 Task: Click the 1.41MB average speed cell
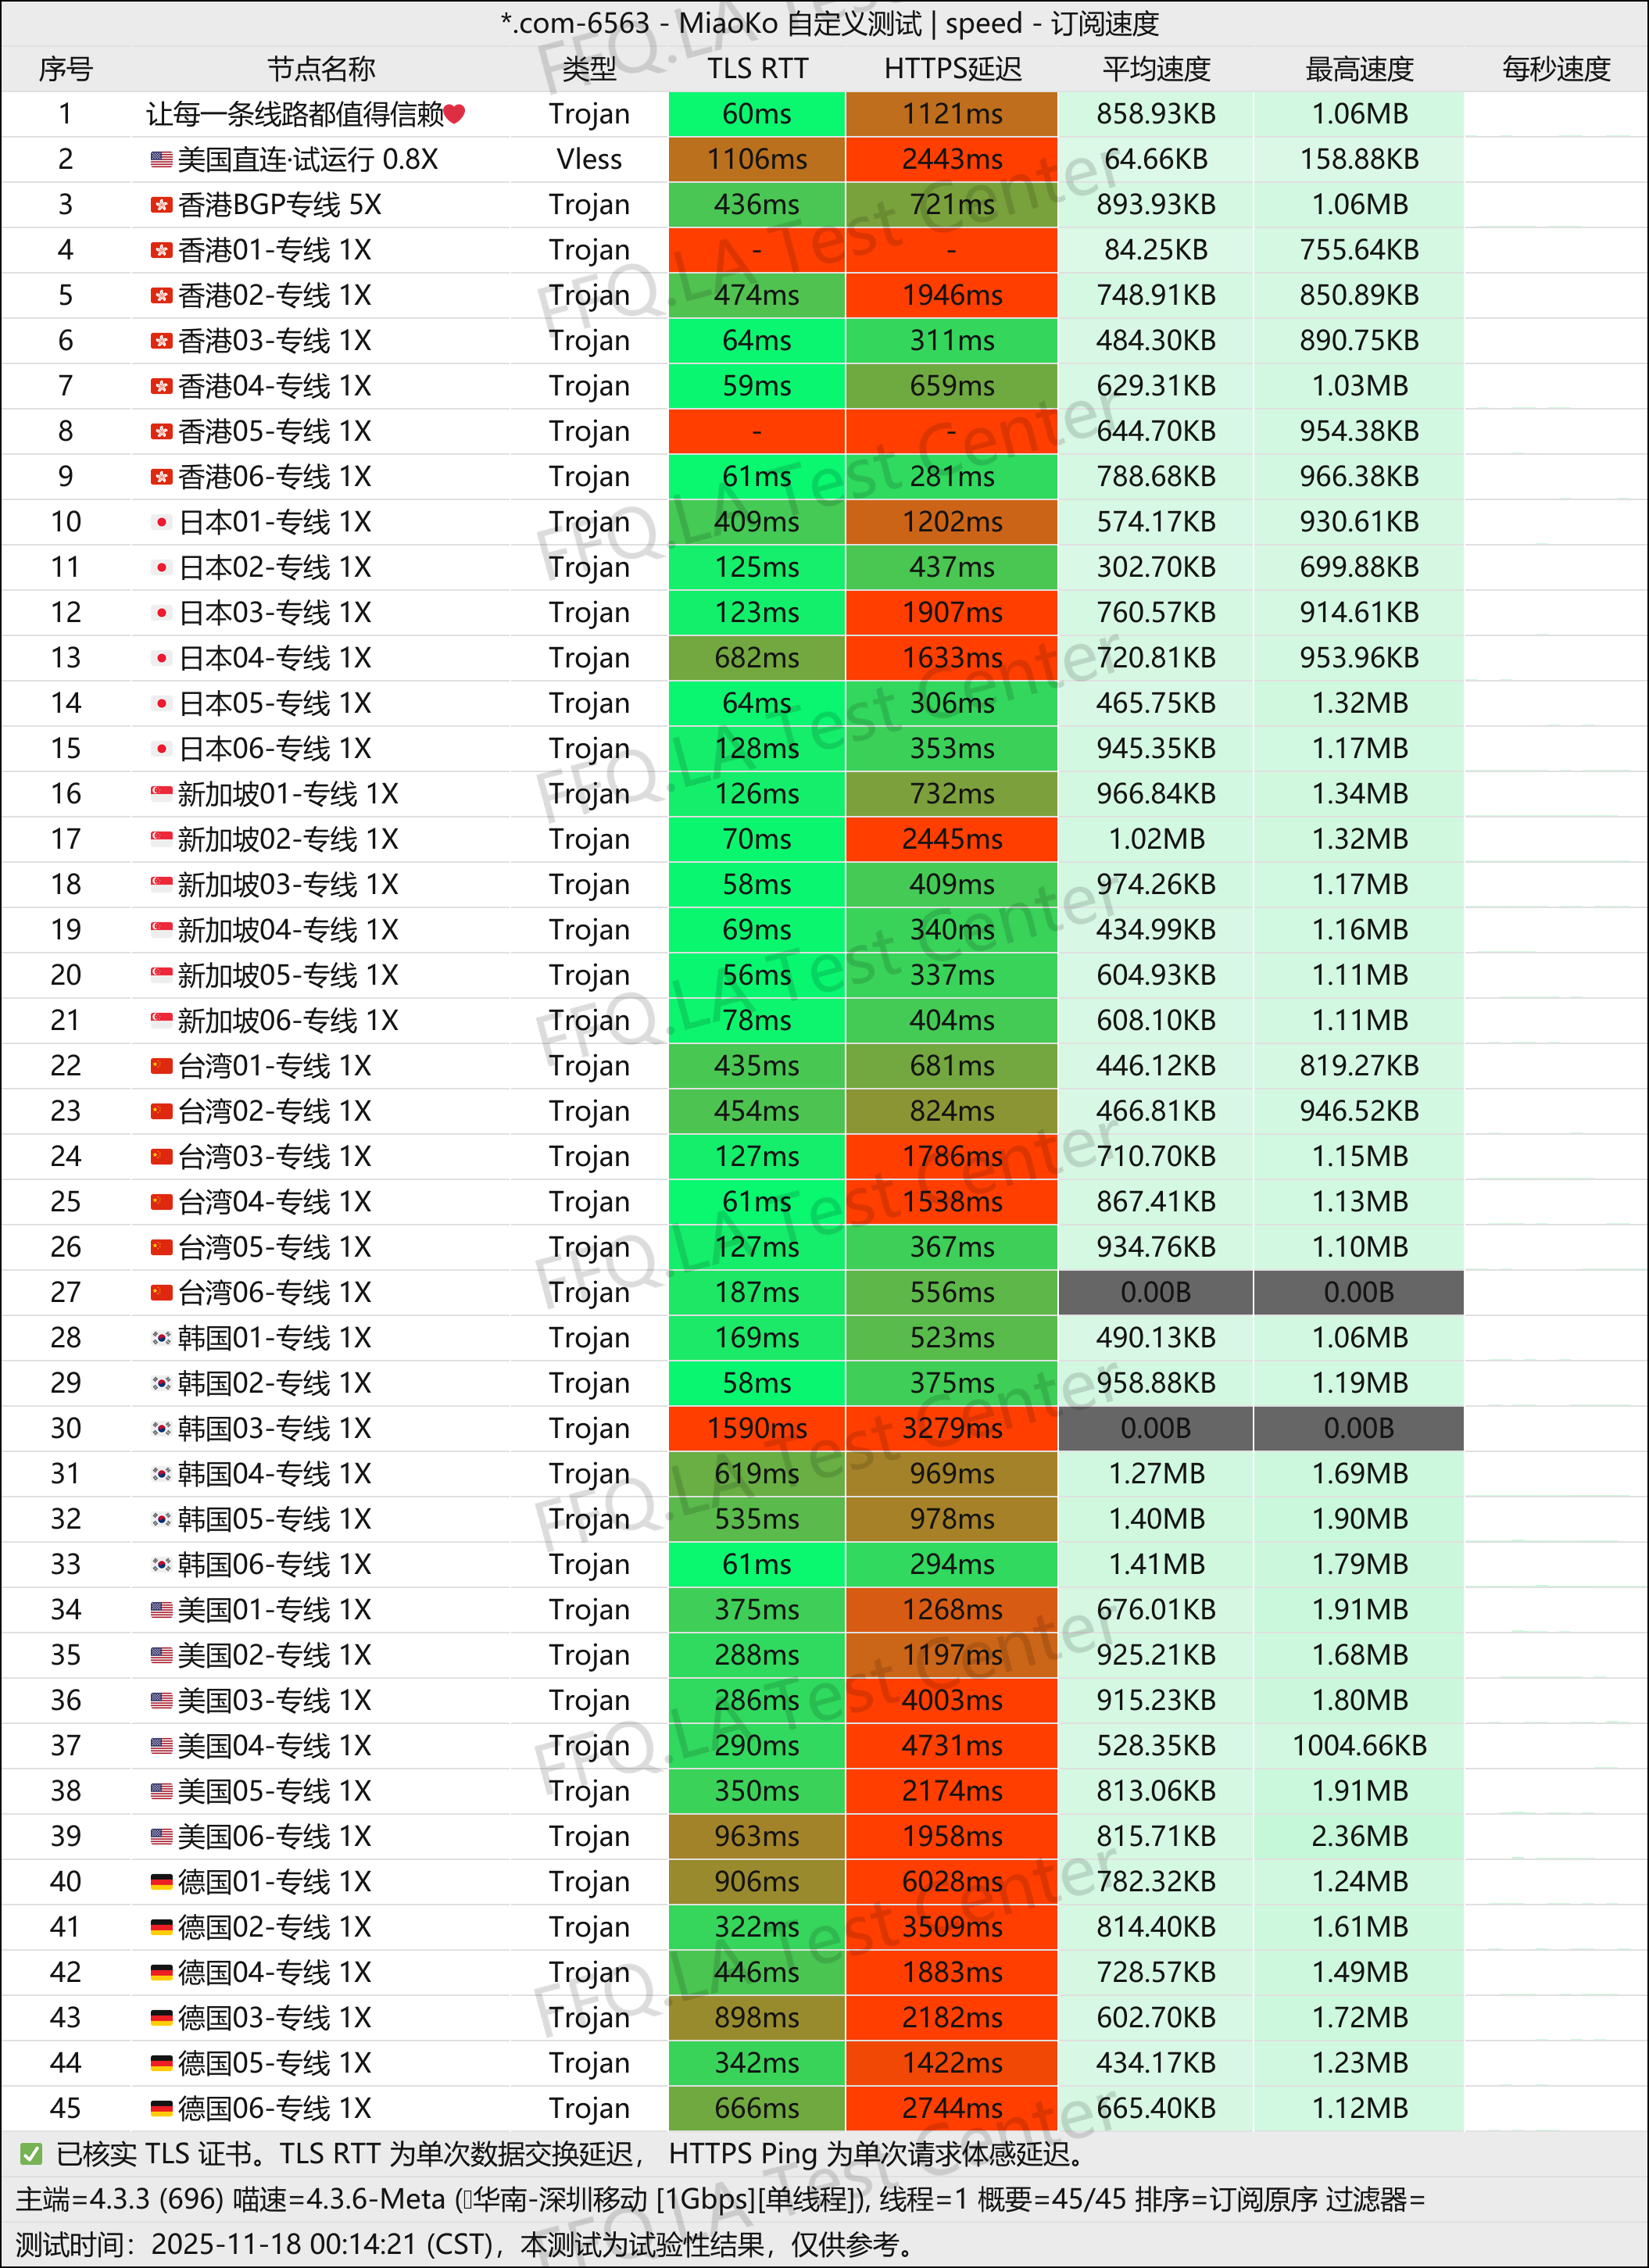[x=1156, y=1565]
